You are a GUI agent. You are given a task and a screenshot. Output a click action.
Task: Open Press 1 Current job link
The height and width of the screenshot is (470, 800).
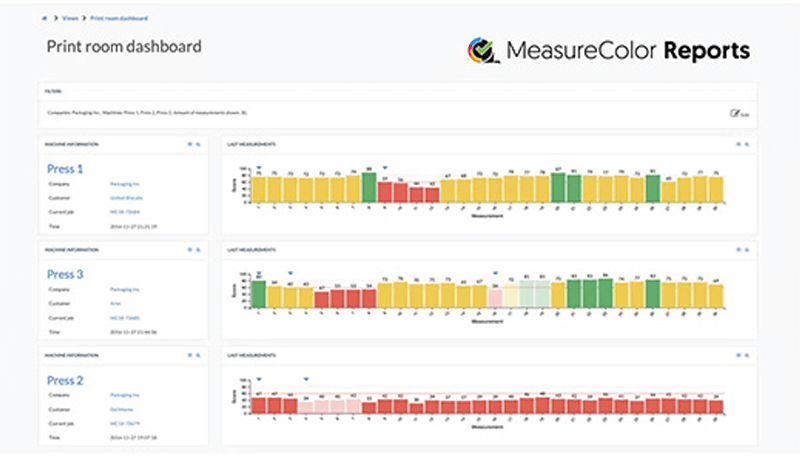[125, 212]
